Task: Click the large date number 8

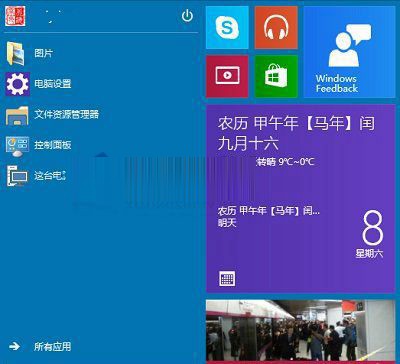Action: pyautogui.click(x=373, y=228)
